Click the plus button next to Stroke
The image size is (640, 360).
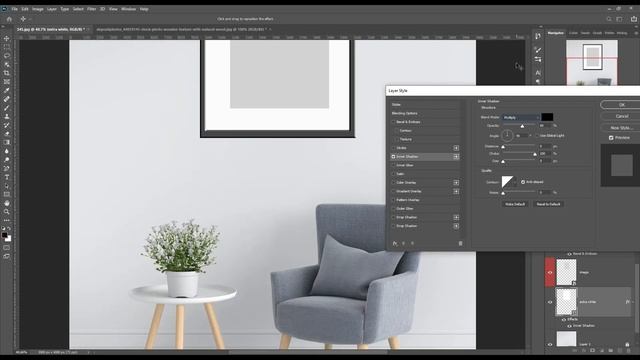pos(456,148)
